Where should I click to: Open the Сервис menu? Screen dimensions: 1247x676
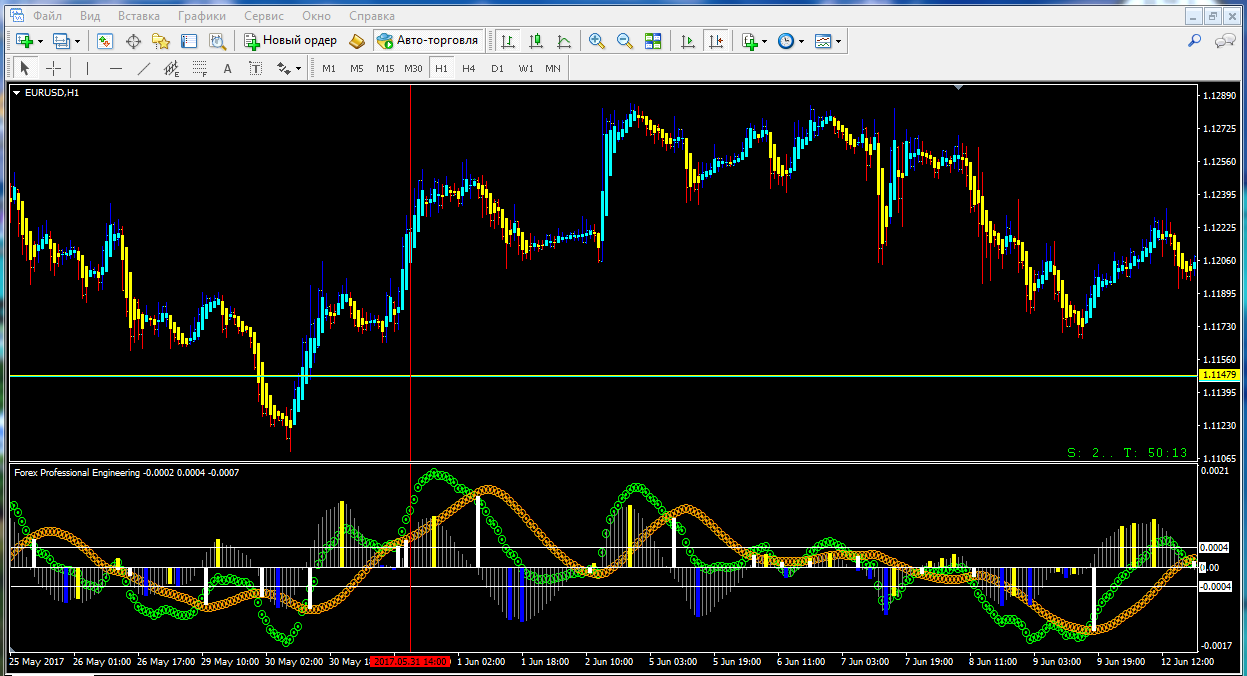(x=263, y=16)
